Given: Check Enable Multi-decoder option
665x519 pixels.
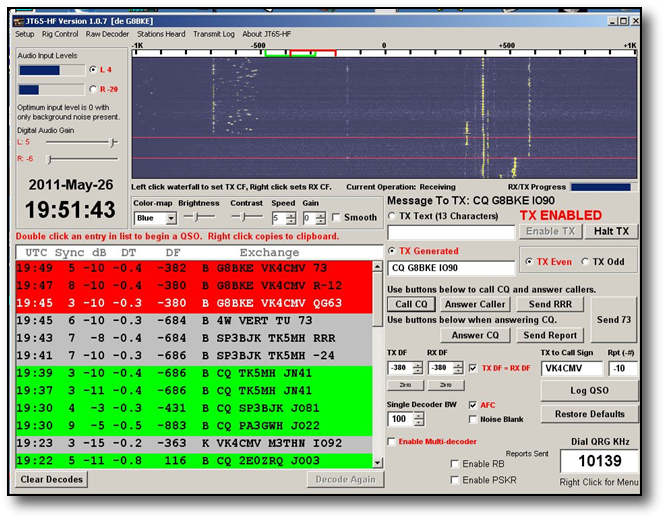Looking at the screenshot, I should click(392, 441).
